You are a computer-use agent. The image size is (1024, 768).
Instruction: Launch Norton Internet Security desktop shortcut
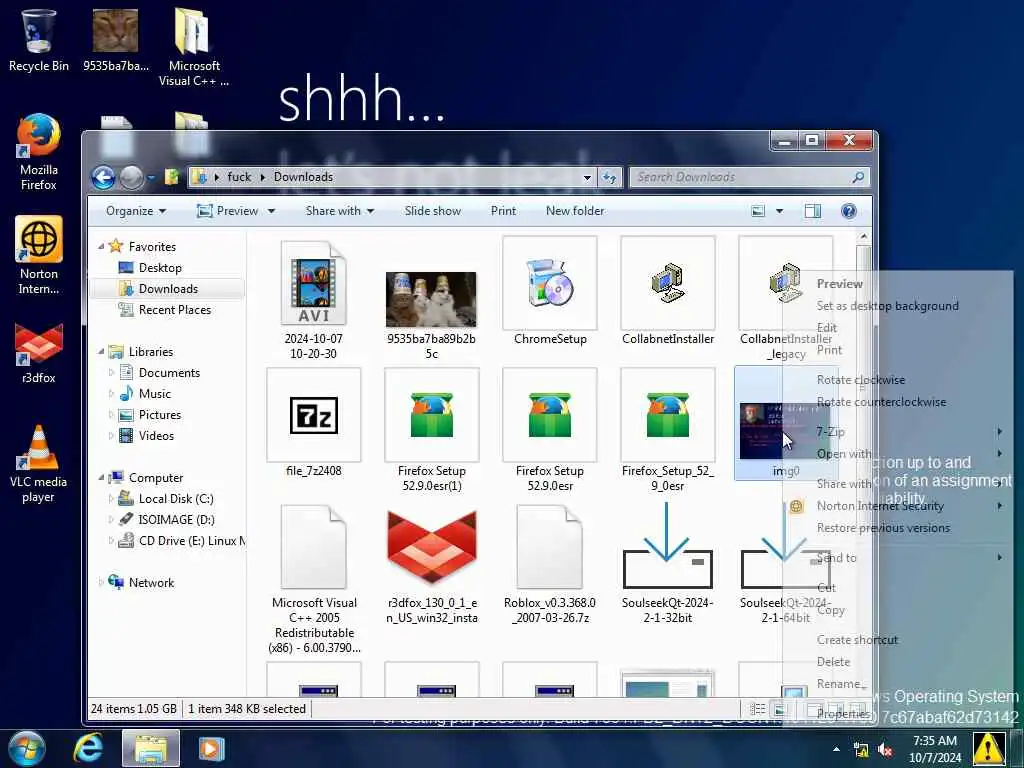click(39, 255)
